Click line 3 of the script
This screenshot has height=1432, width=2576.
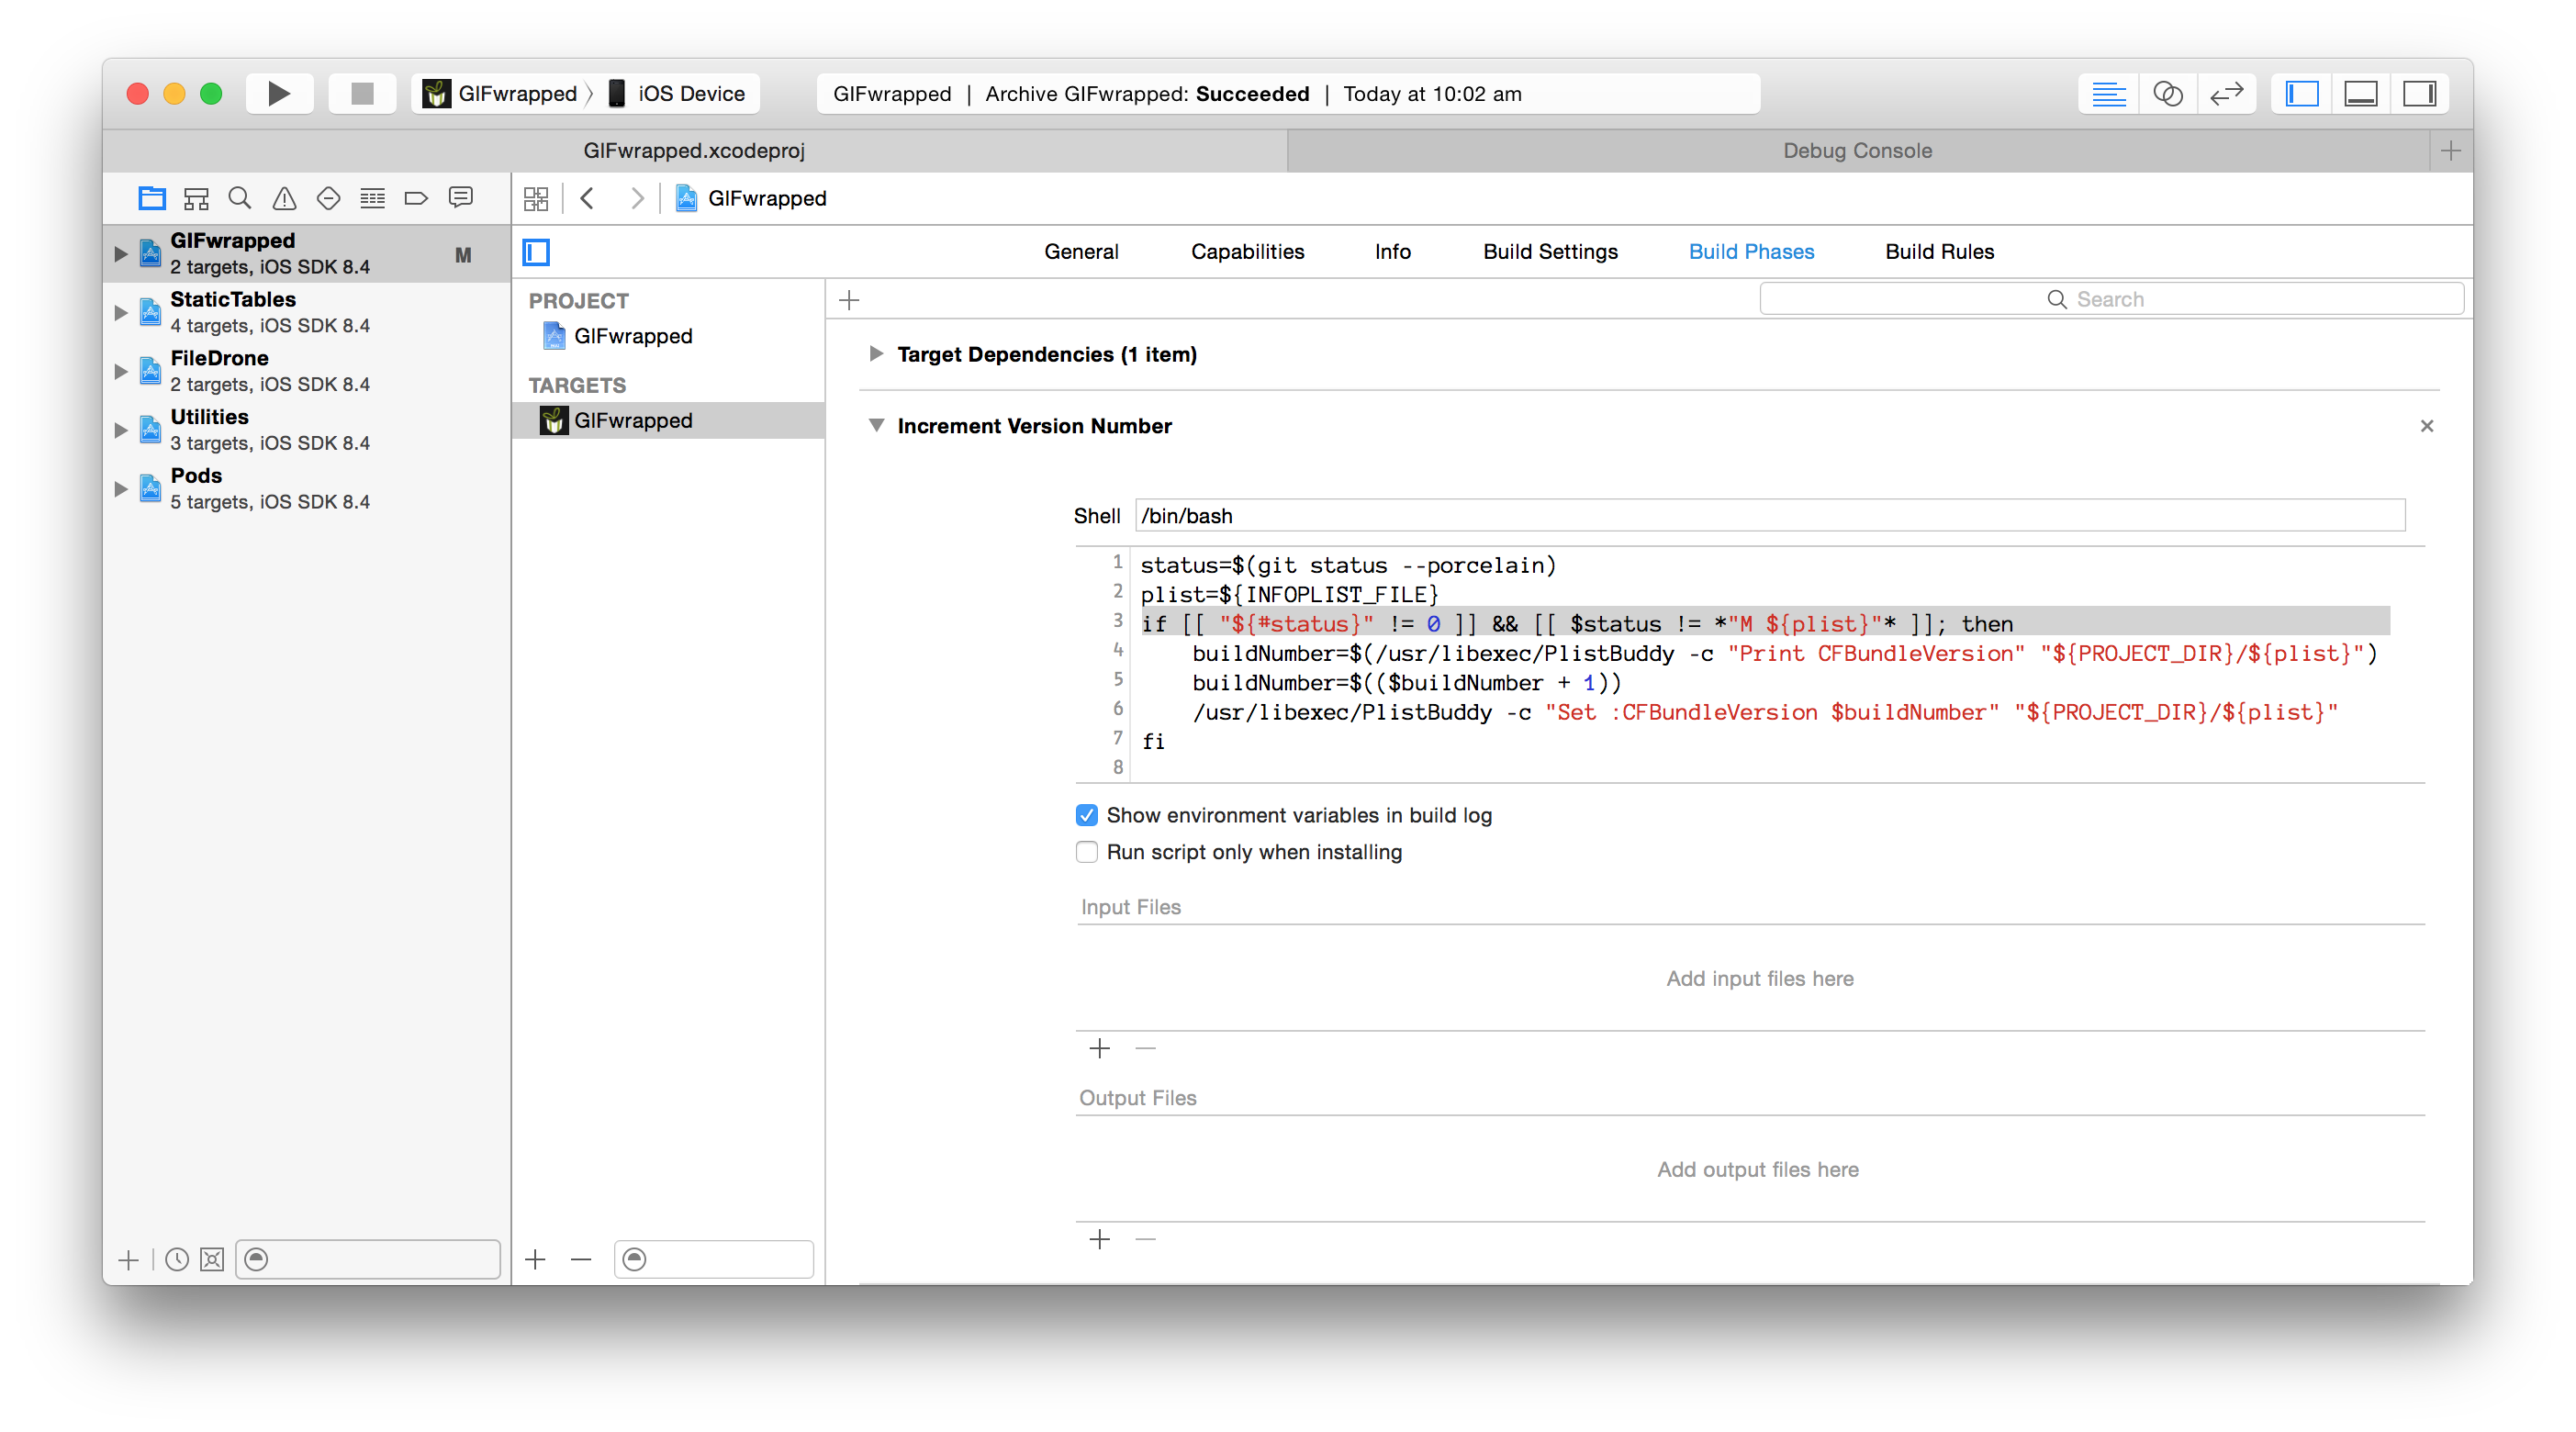pos(1765,624)
